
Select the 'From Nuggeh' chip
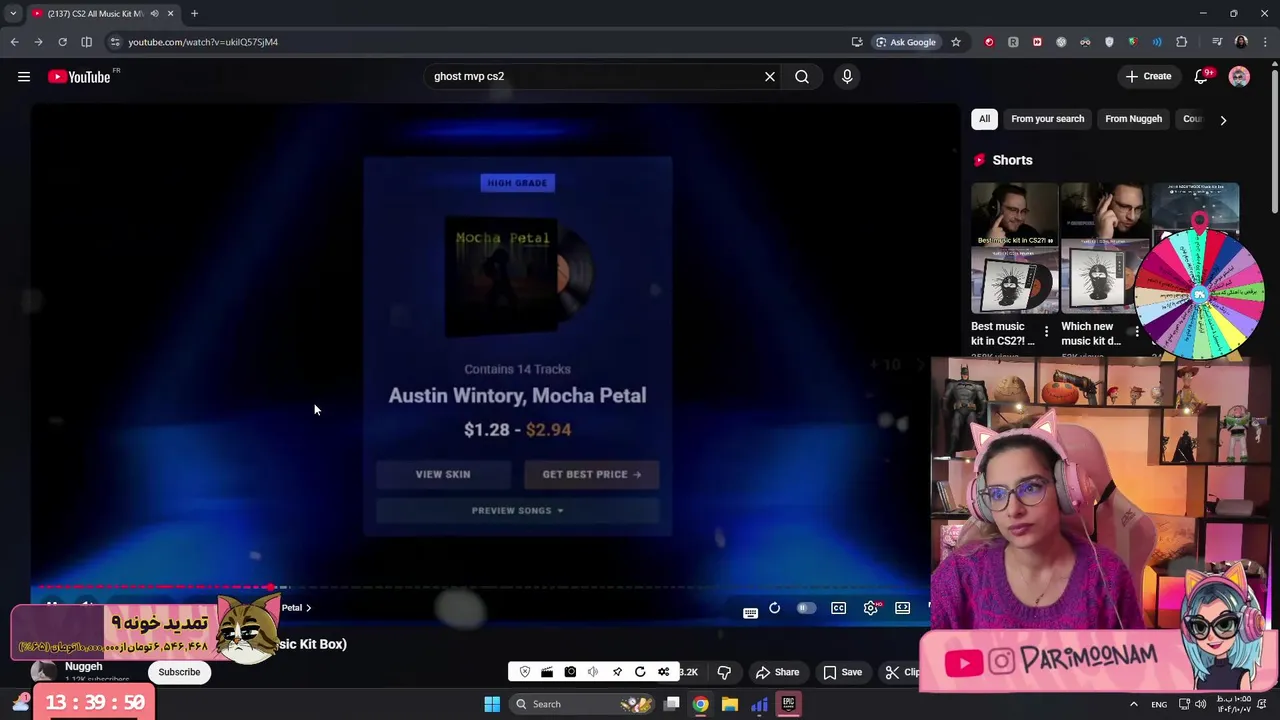(x=1133, y=119)
